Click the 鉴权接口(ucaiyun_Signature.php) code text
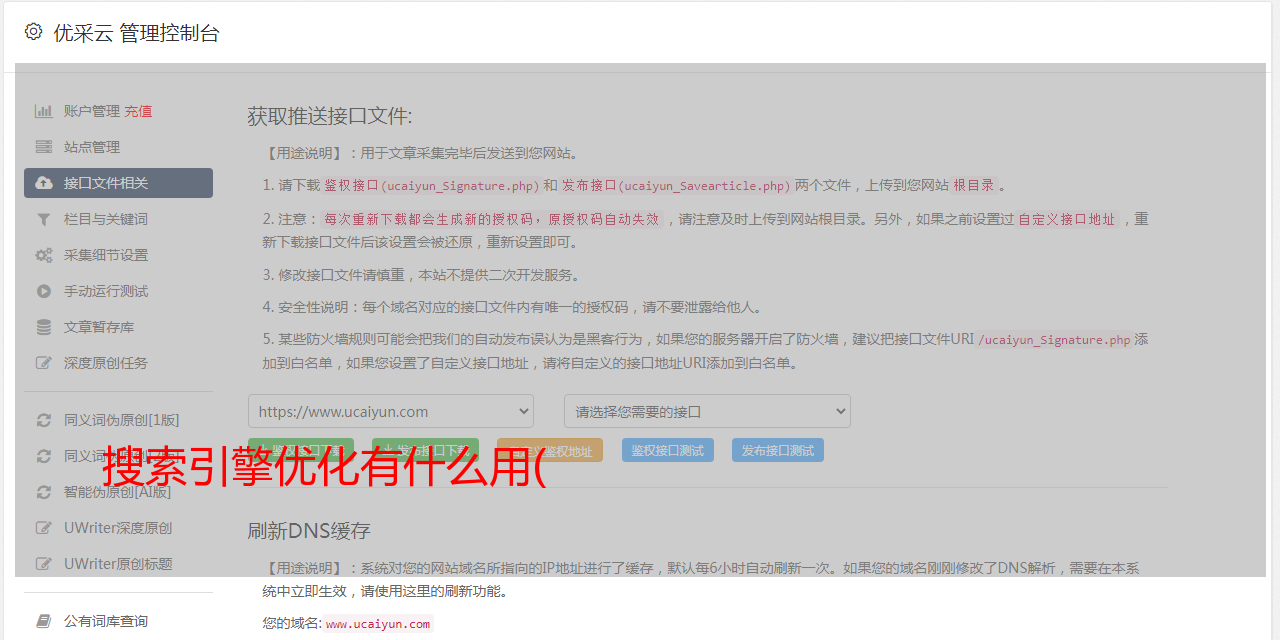Screen dimensions: 1280x640 click(x=431, y=185)
